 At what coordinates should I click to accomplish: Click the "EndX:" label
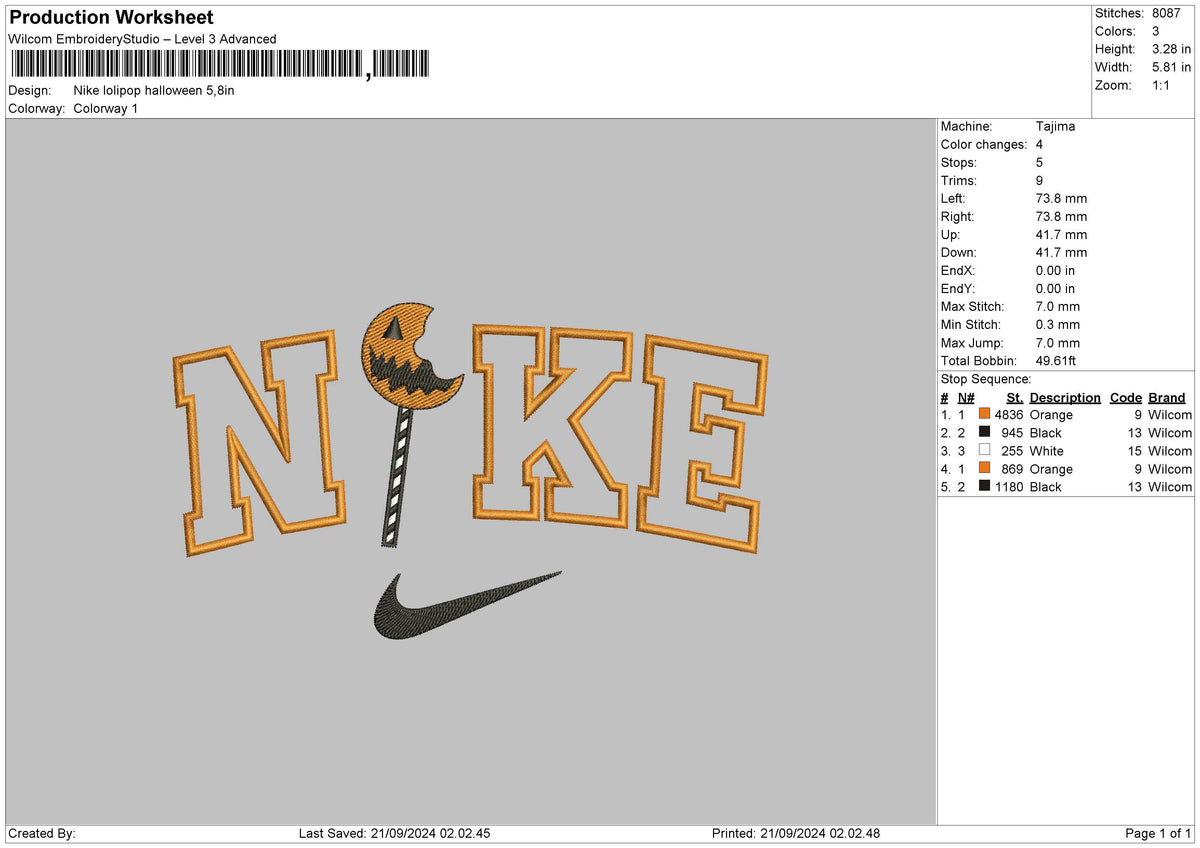pyautogui.click(x=958, y=270)
